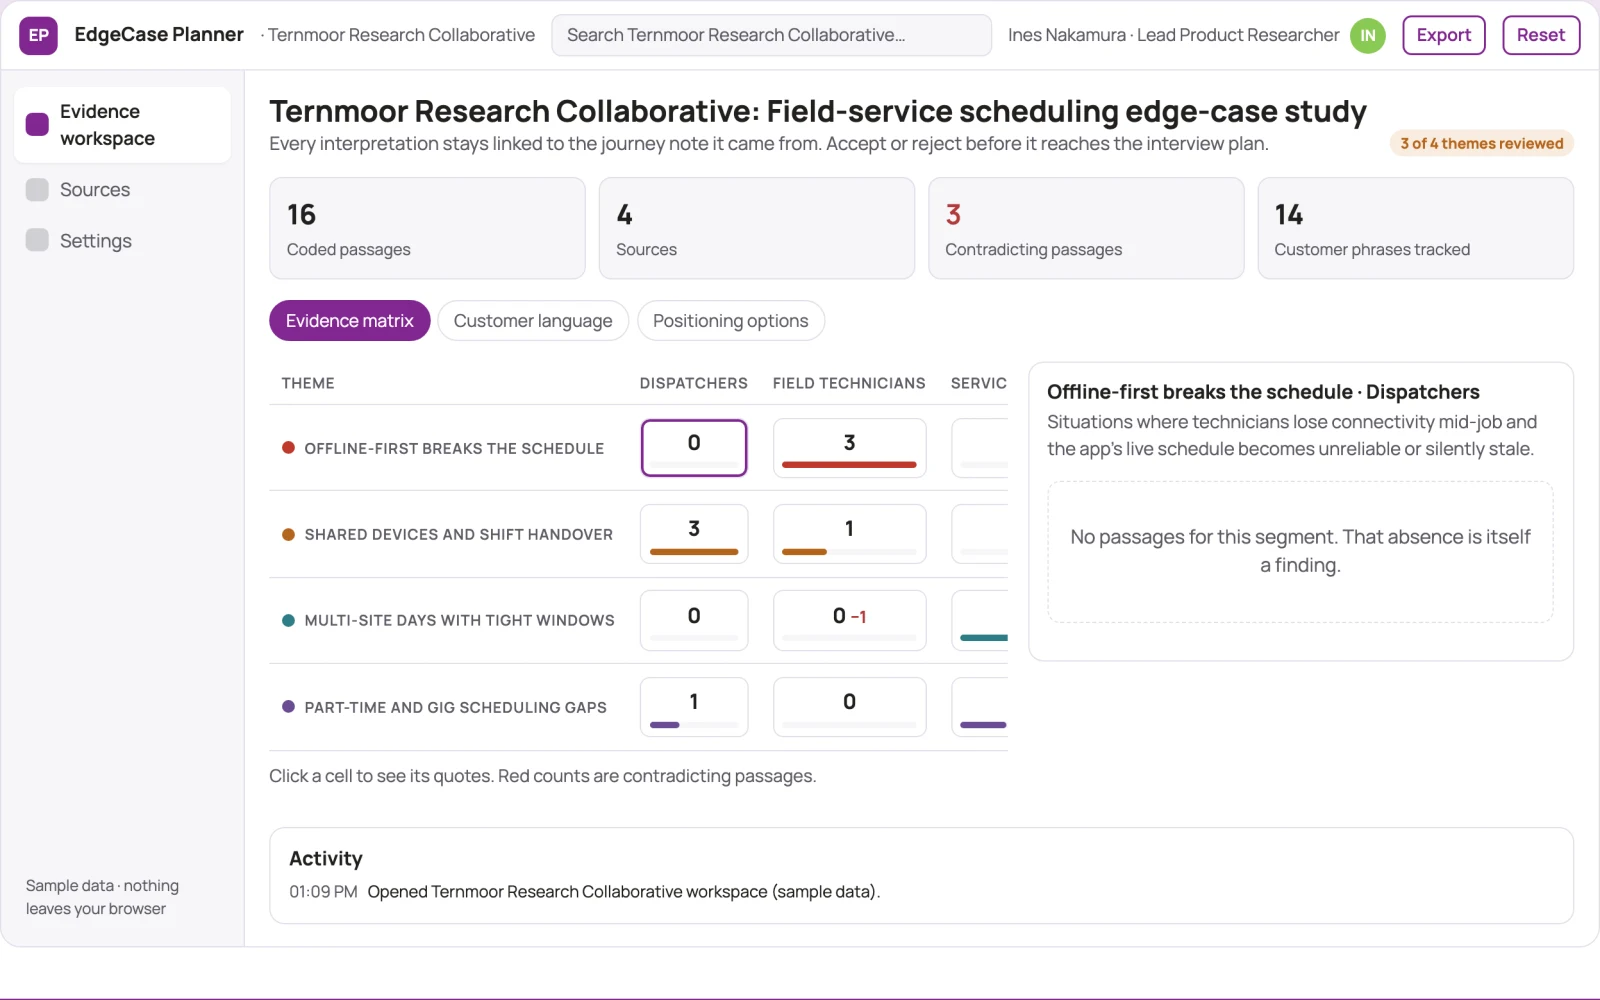
Task: Click 'PART-TIME AND GIG SCHEDULING GAPS' row label
Action: click(x=456, y=707)
